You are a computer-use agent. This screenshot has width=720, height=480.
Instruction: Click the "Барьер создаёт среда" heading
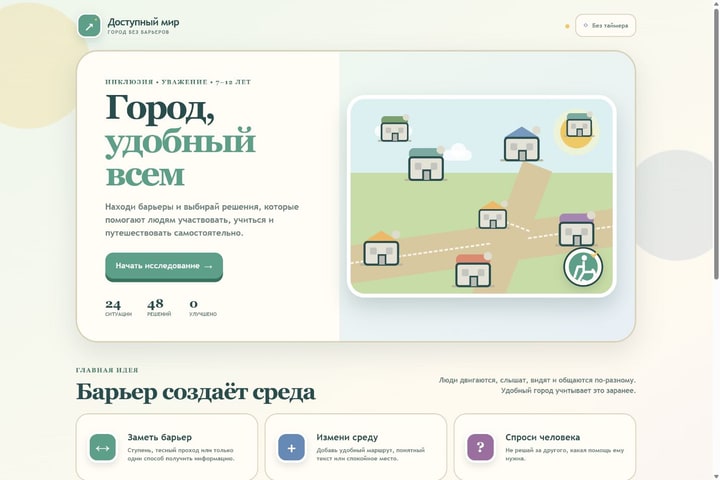[196, 392]
